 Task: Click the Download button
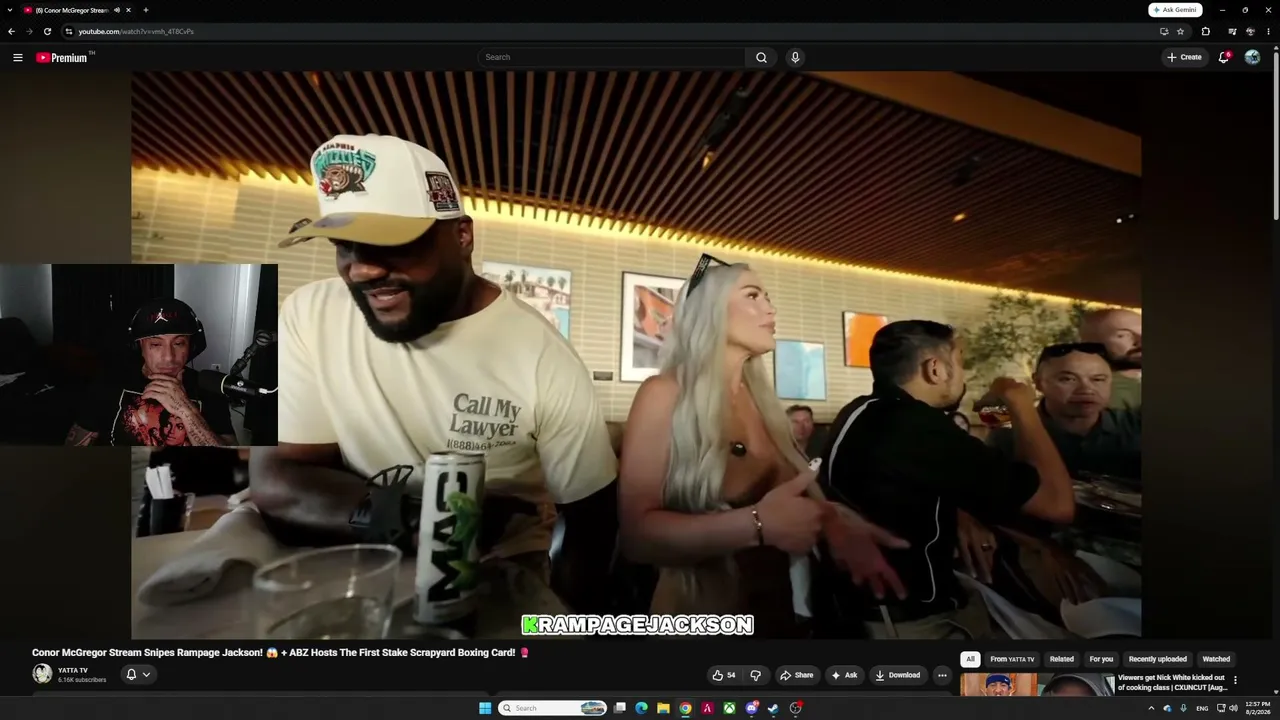[898, 675]
